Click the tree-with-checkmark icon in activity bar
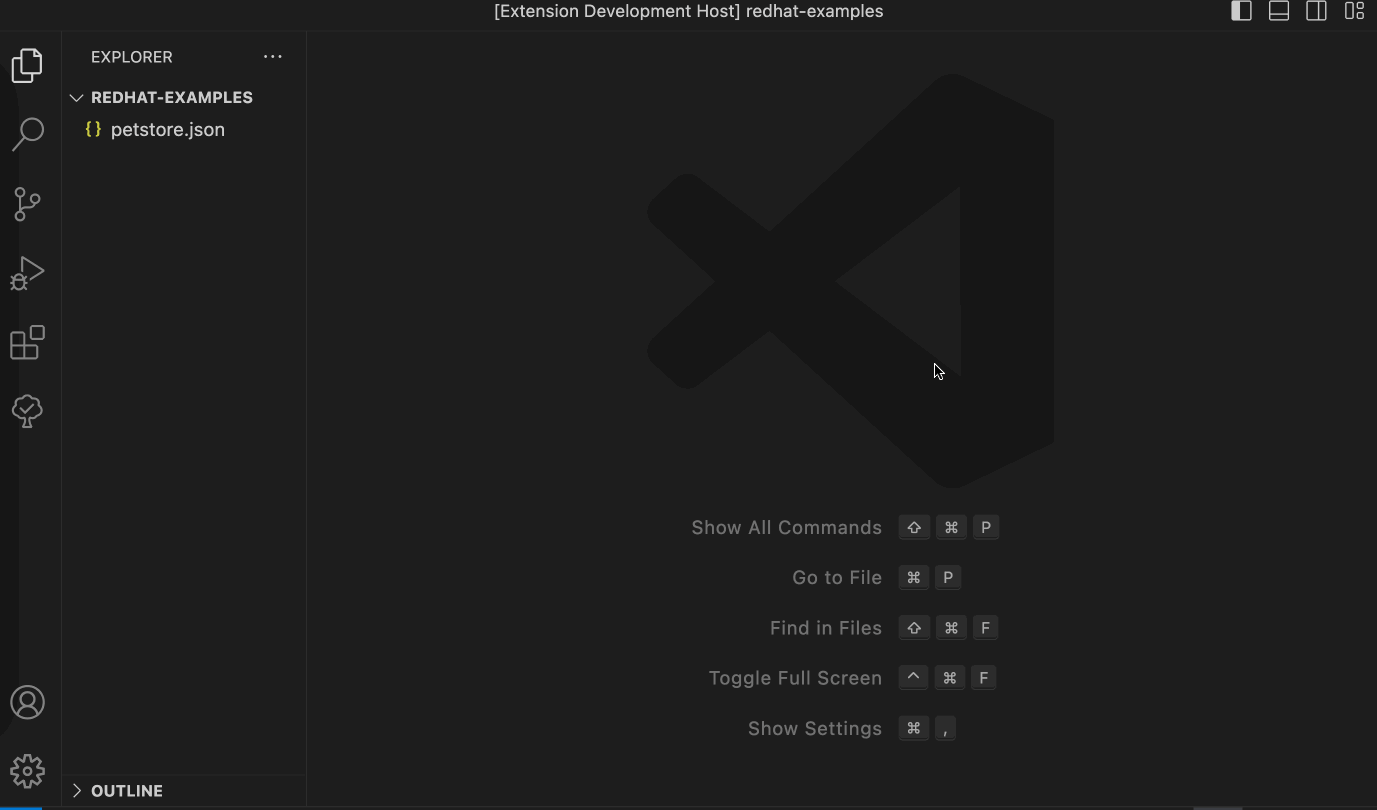1377x810 pixels. (27, 410)
